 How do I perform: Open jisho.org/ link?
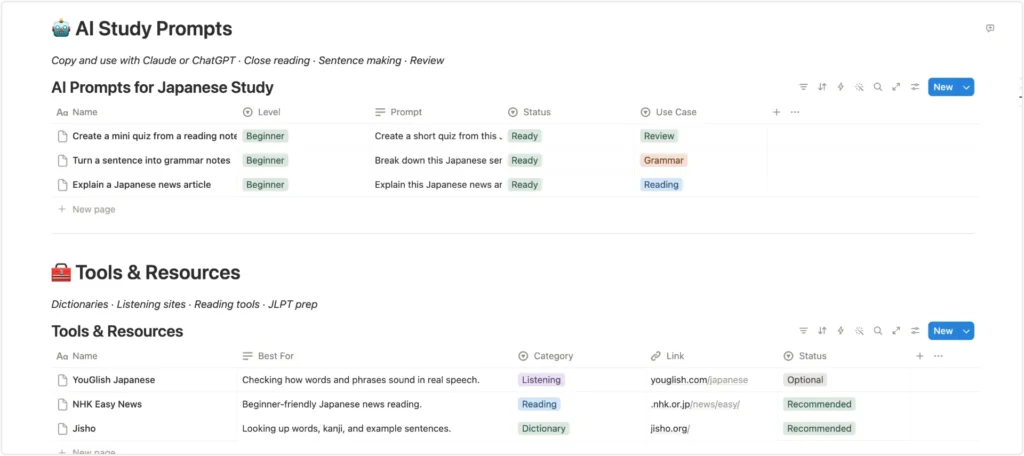pyautogui.click(x=670, y=429)
